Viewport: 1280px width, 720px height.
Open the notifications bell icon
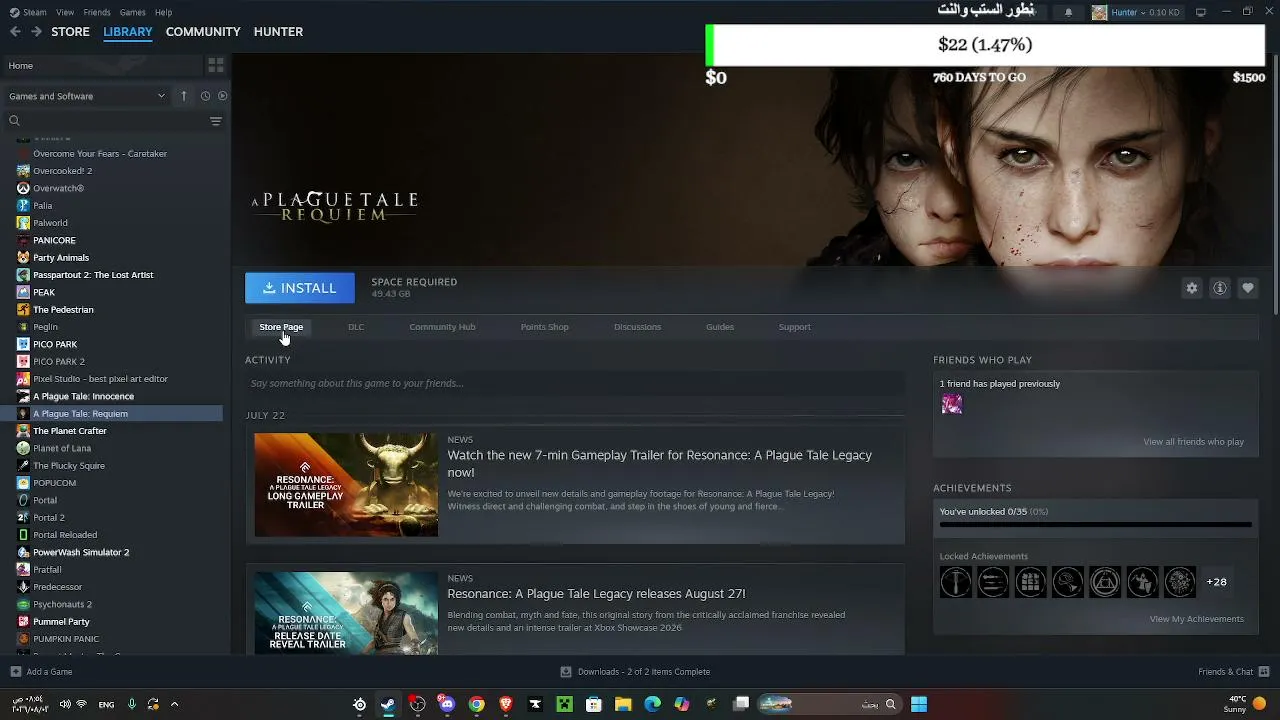(1068, 12)
